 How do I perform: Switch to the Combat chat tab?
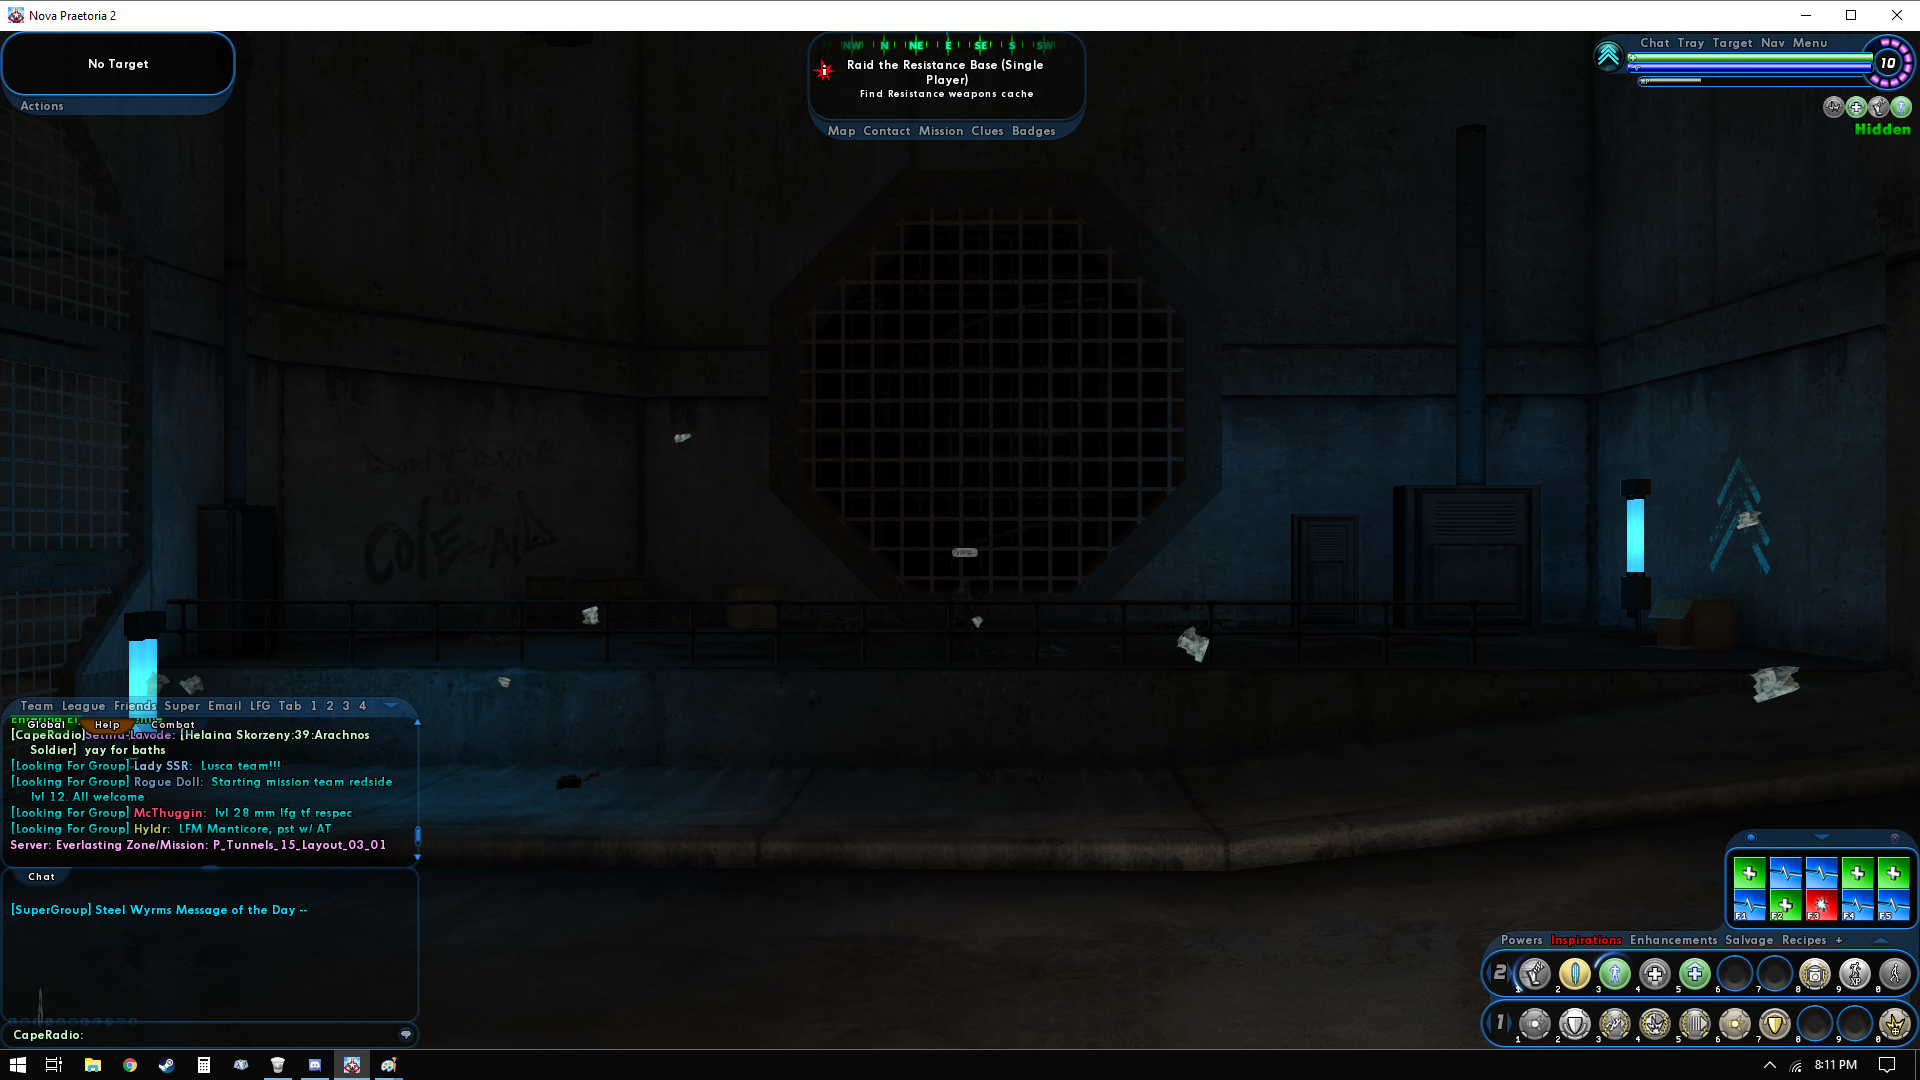[172, 725]
